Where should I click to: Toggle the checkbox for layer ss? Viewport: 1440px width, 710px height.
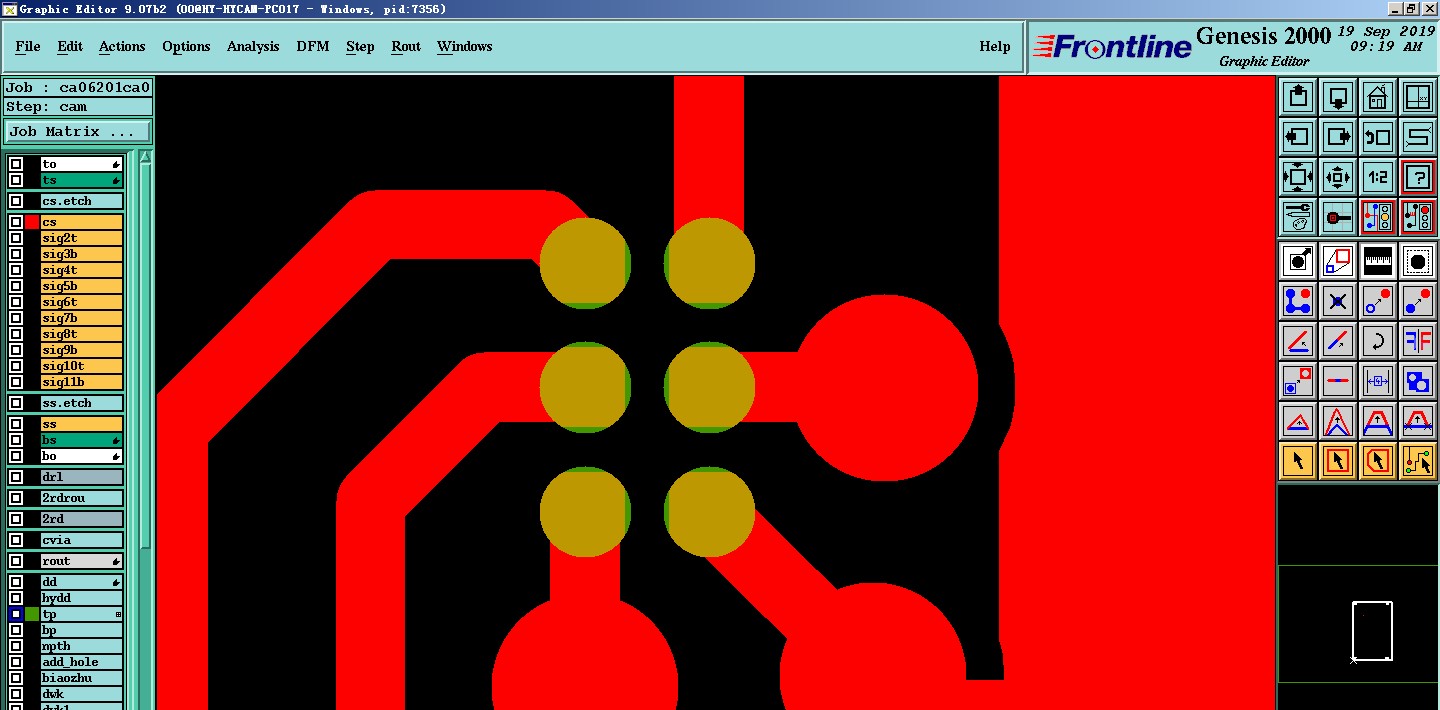16,424
